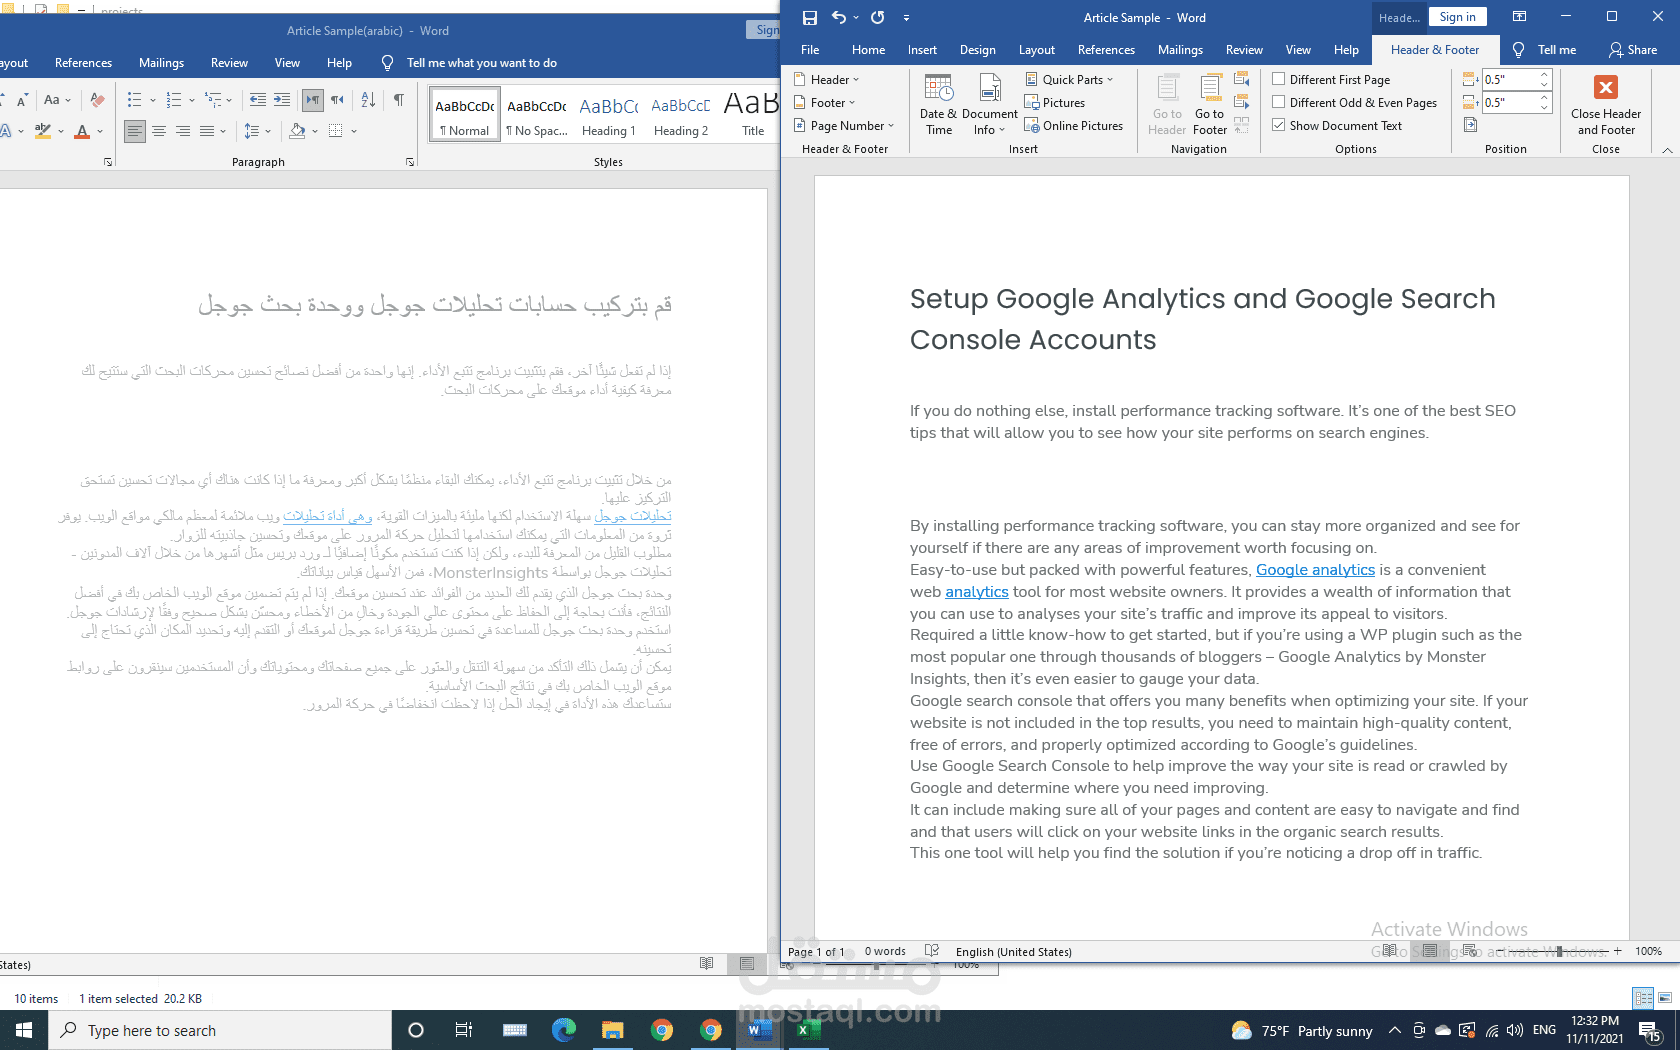The height and width of the screenshot is (1050, 1680).
Task: Align text left in Arabic document
Action: [135, 130]
